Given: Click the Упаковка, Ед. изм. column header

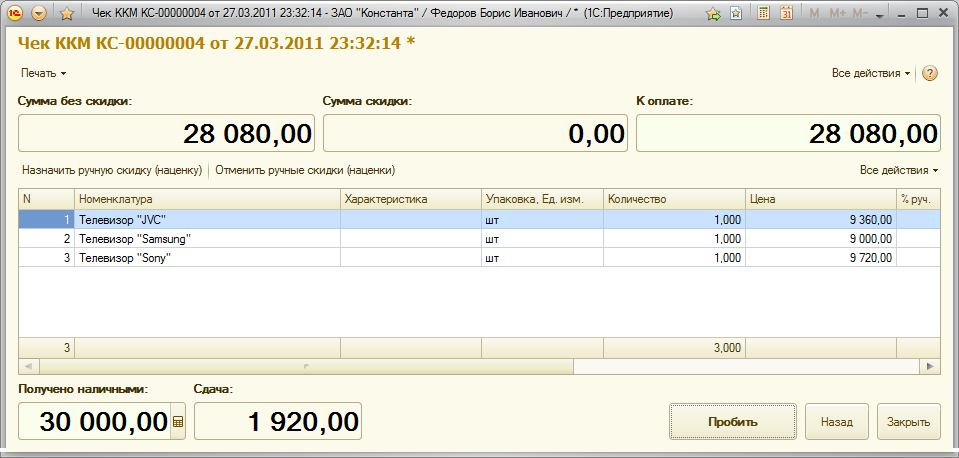Looking at the screenshot, I should (542, 199).
